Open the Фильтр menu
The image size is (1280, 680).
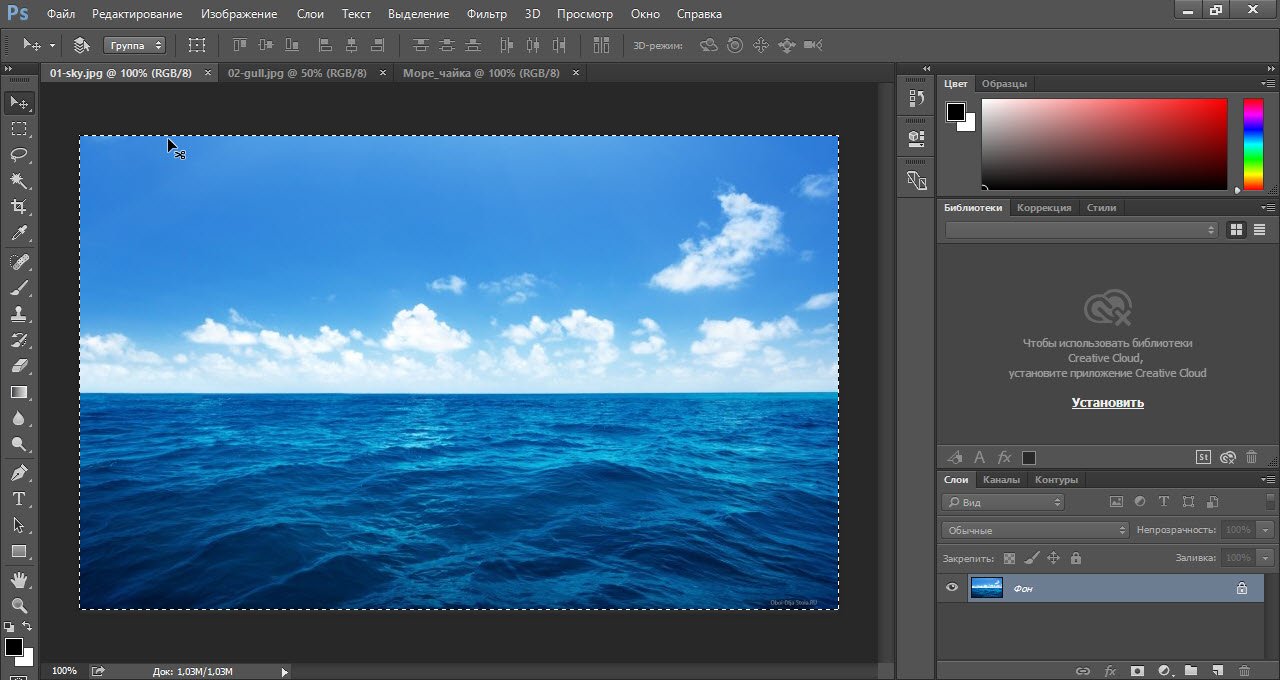point(487,14)
